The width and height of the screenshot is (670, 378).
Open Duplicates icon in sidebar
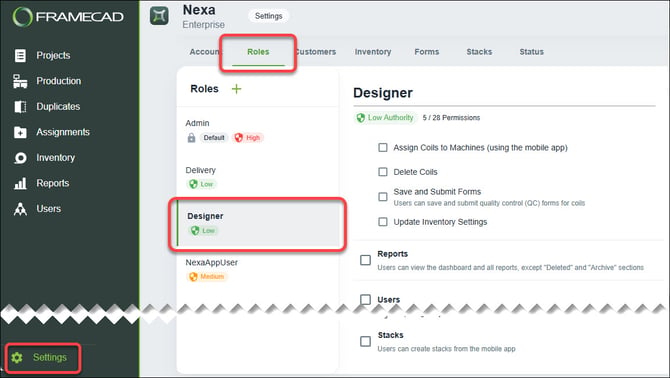20,107
